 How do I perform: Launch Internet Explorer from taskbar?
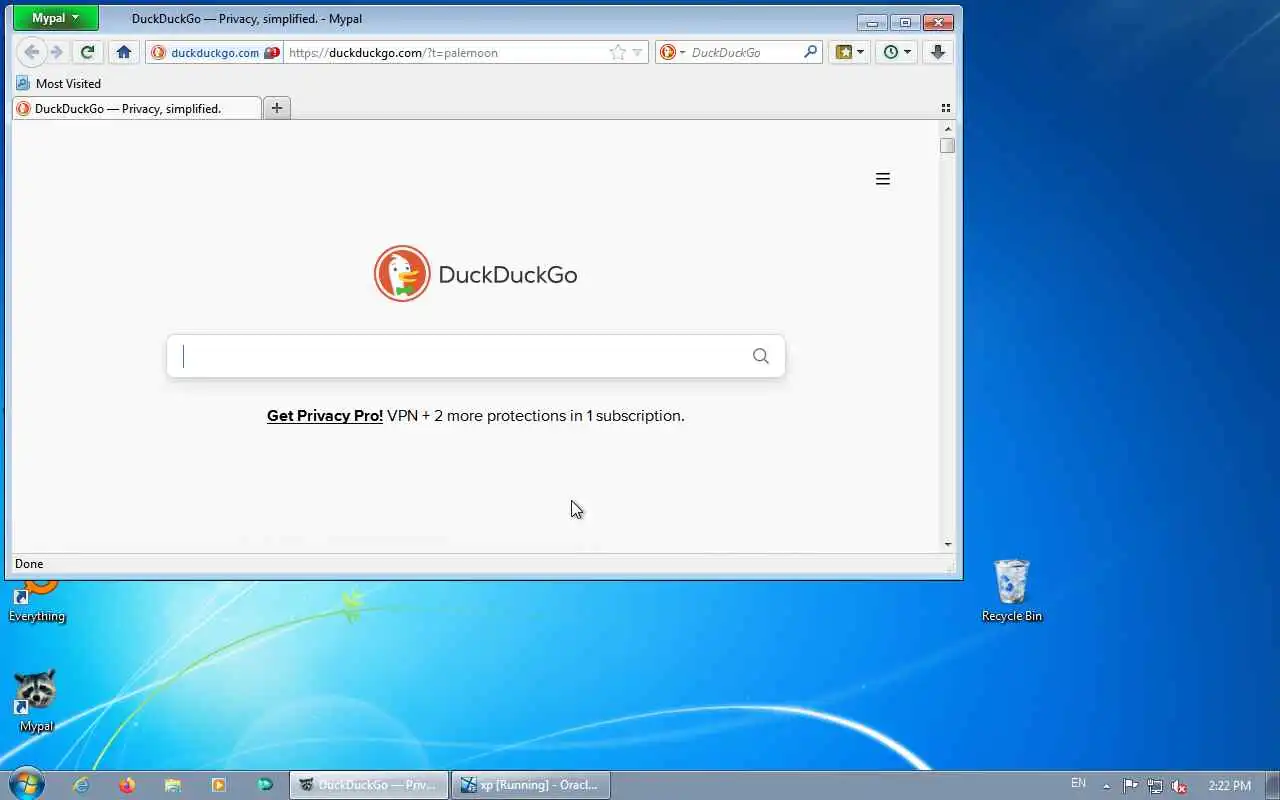pyautogui.click(x=81, y=785)
